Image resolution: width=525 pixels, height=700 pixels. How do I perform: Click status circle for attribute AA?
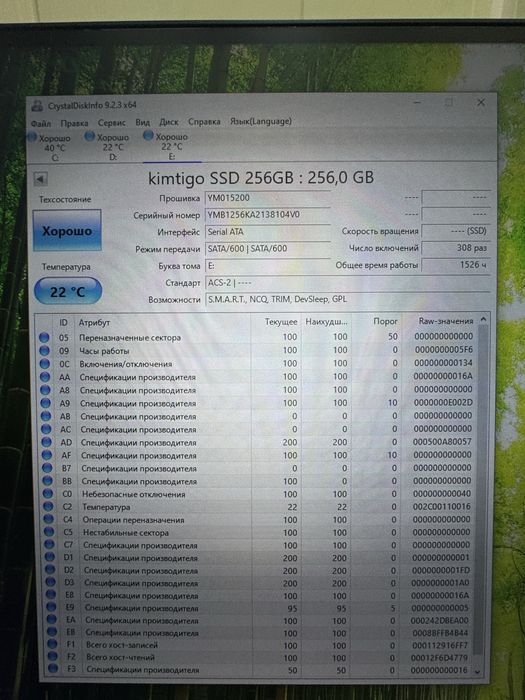point(45,377)
